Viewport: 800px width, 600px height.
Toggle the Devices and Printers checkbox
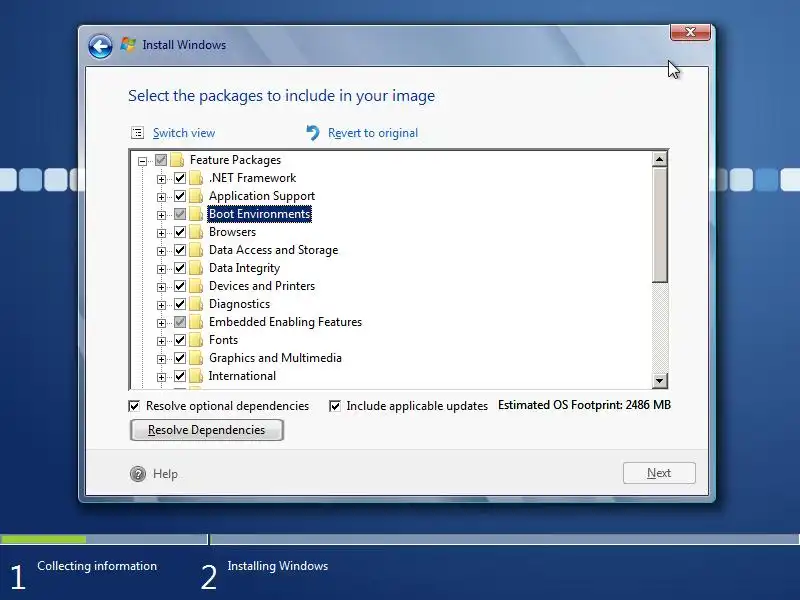point(180,286)
